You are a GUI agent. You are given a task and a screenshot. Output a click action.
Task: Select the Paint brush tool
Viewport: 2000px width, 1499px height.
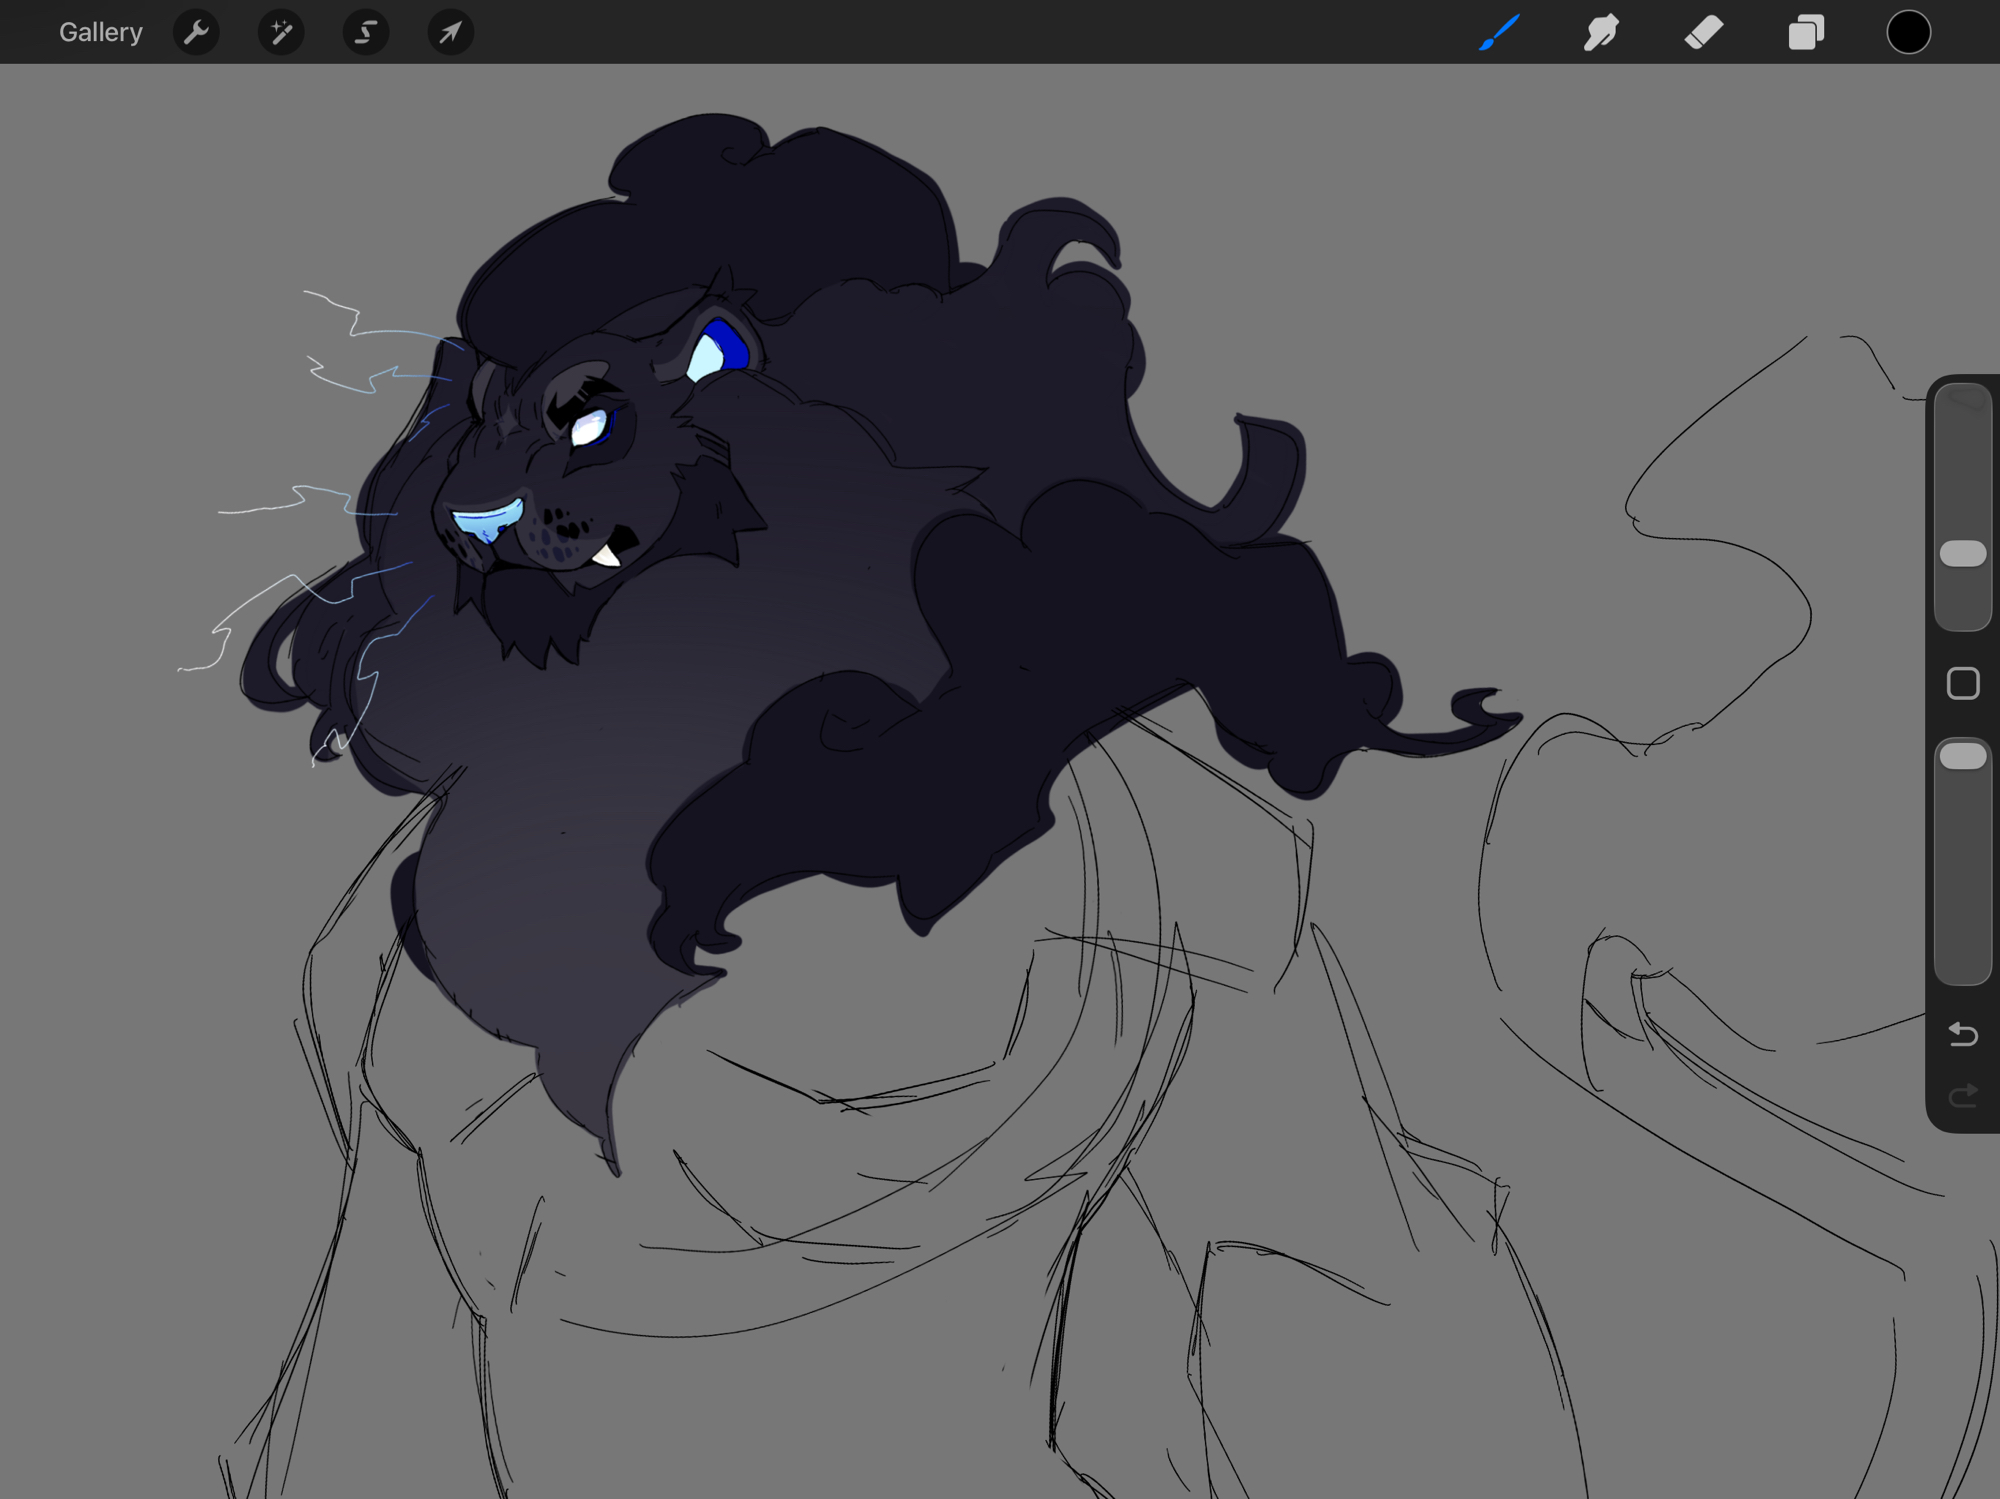coord(1499,33)
